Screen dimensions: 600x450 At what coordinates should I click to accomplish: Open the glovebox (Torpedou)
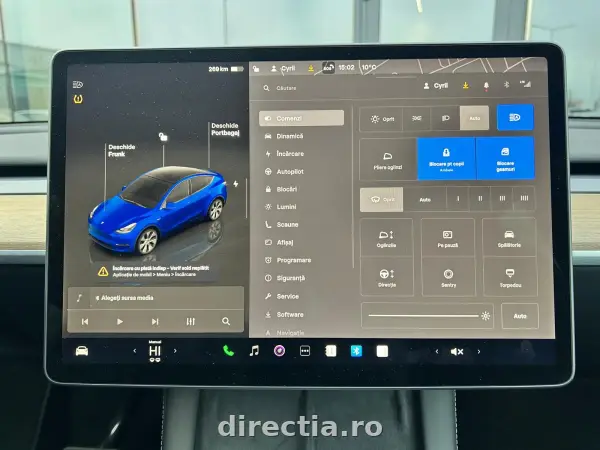click(510, 277)
